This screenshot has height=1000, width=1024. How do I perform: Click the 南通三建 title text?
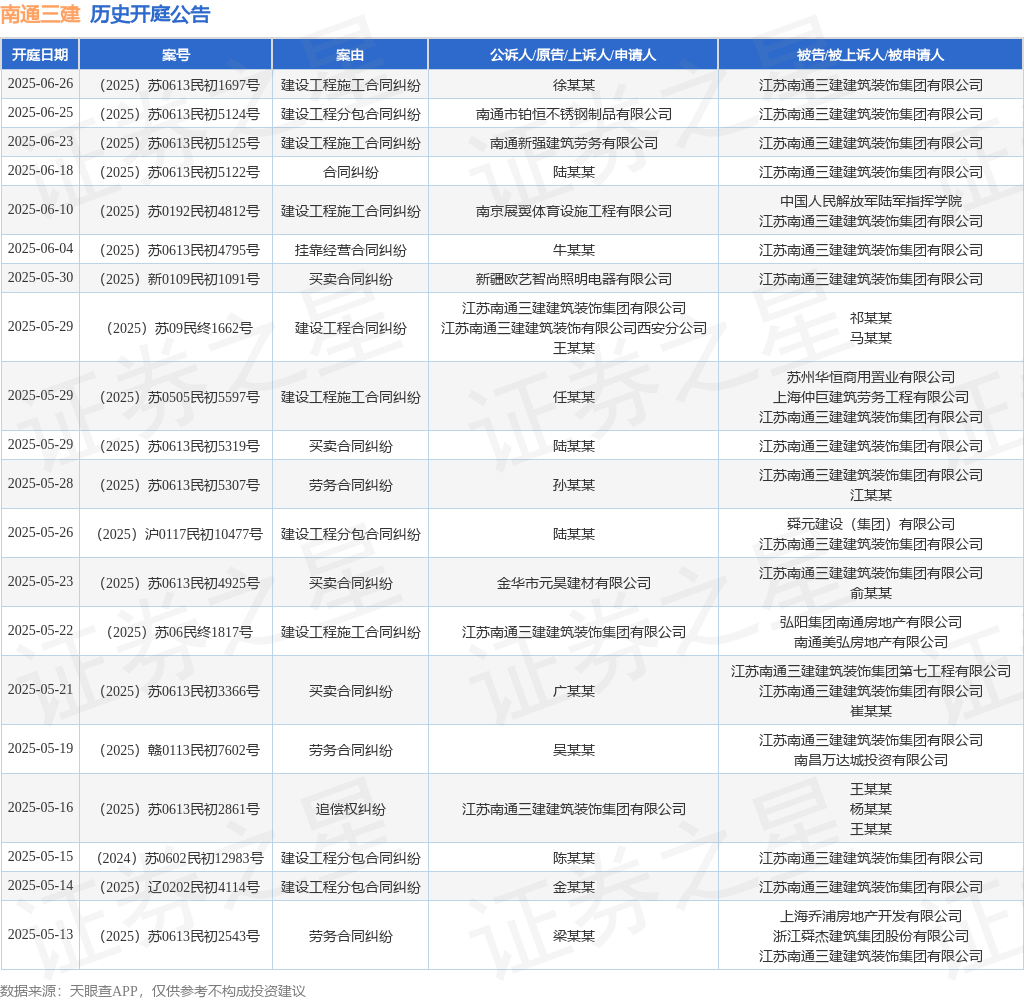(x=40, y=14)
